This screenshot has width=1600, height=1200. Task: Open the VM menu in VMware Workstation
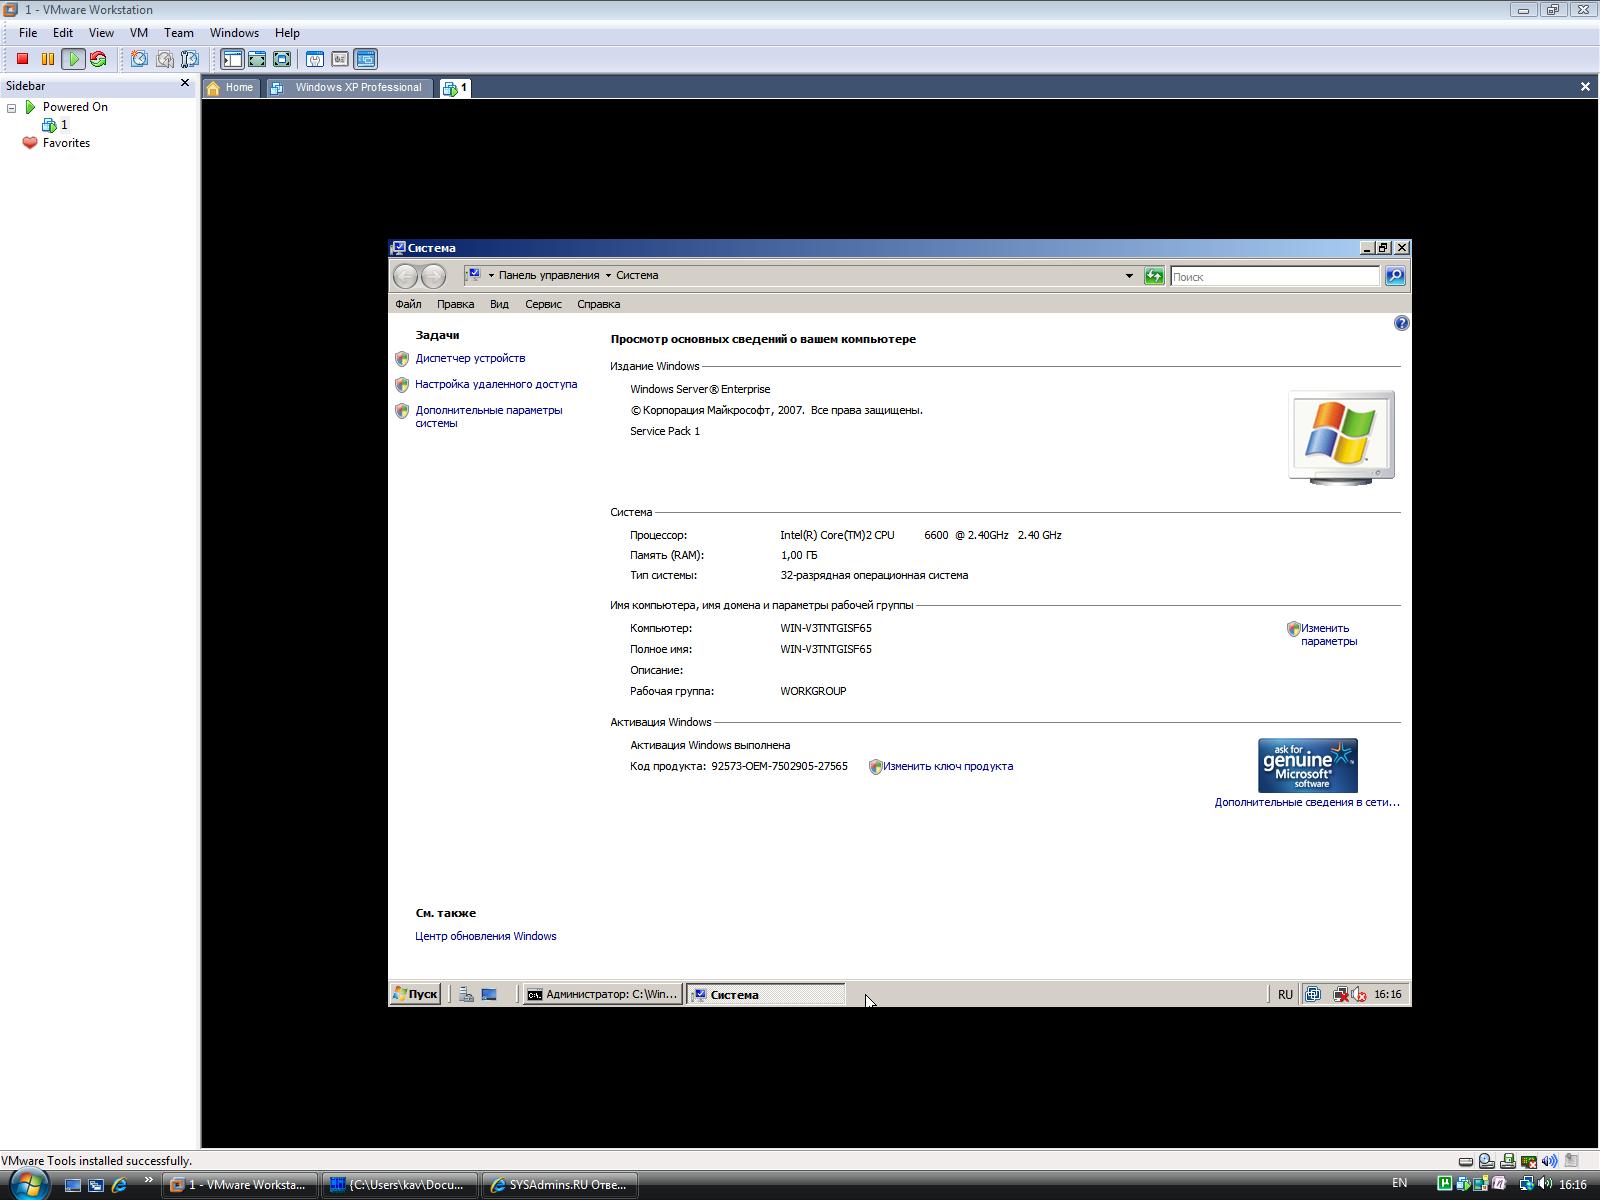[x=139, y=33]
